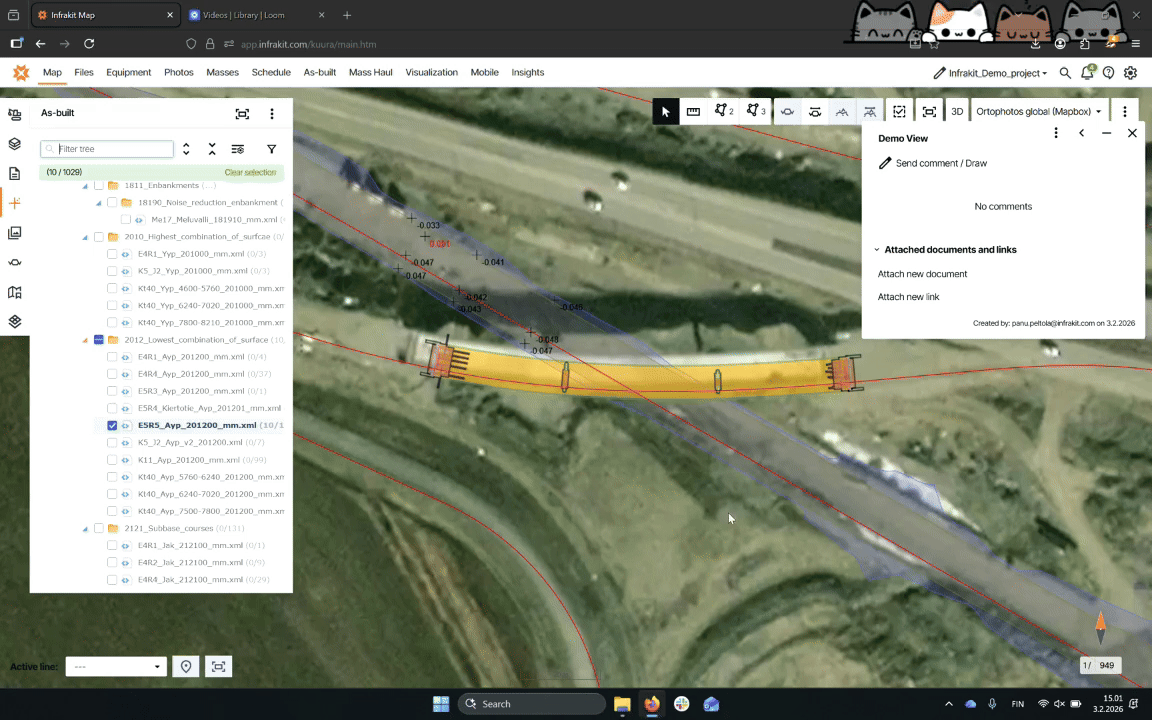The height and width of the screenshot is (720, 1152).
Task: Open the layers sidebar panel
Action: [x=15, y=144]
